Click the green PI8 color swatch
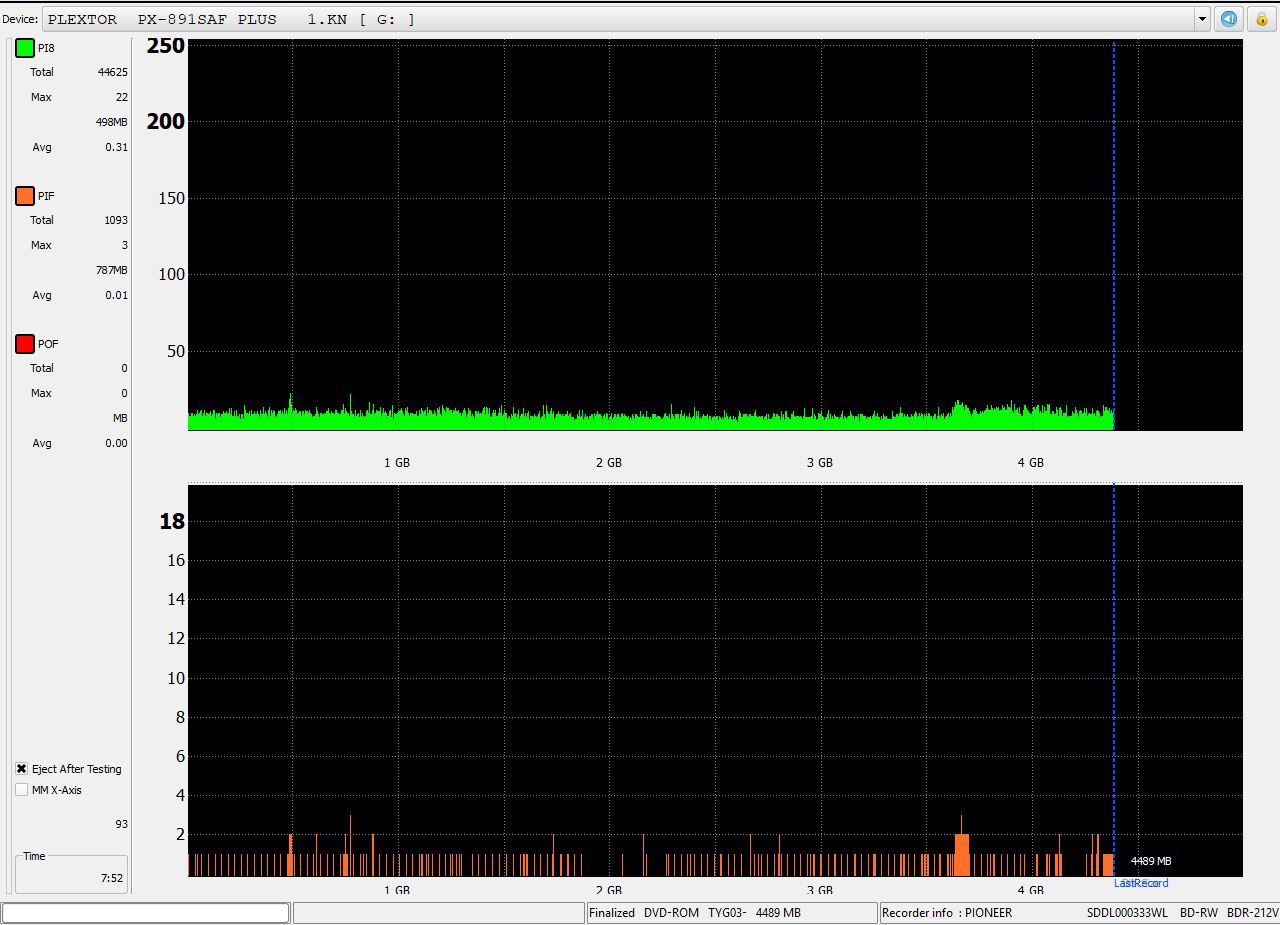 25,48
